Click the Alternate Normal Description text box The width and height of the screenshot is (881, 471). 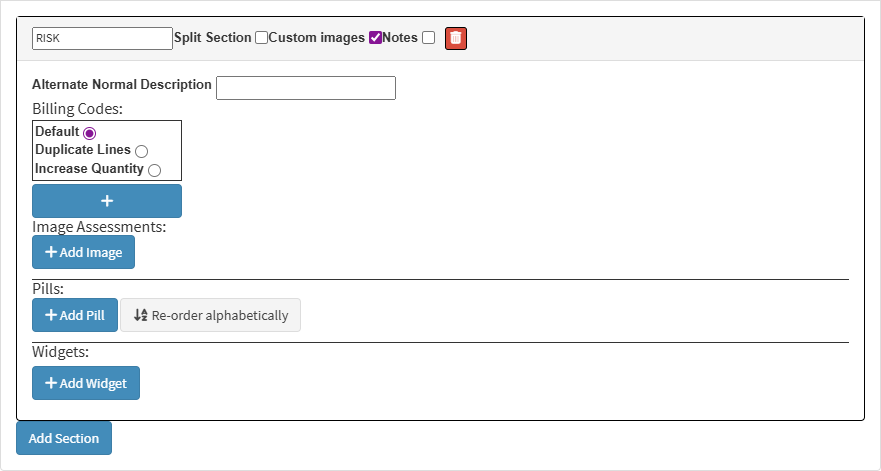306,88
